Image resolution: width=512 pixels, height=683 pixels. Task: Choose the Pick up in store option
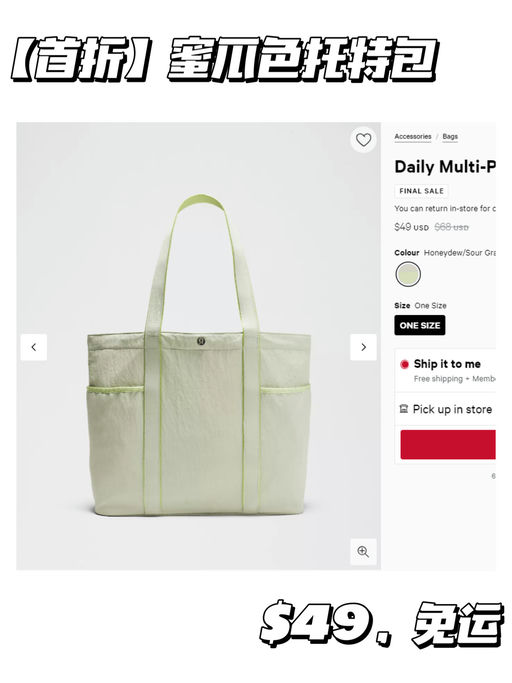point(452,409)
